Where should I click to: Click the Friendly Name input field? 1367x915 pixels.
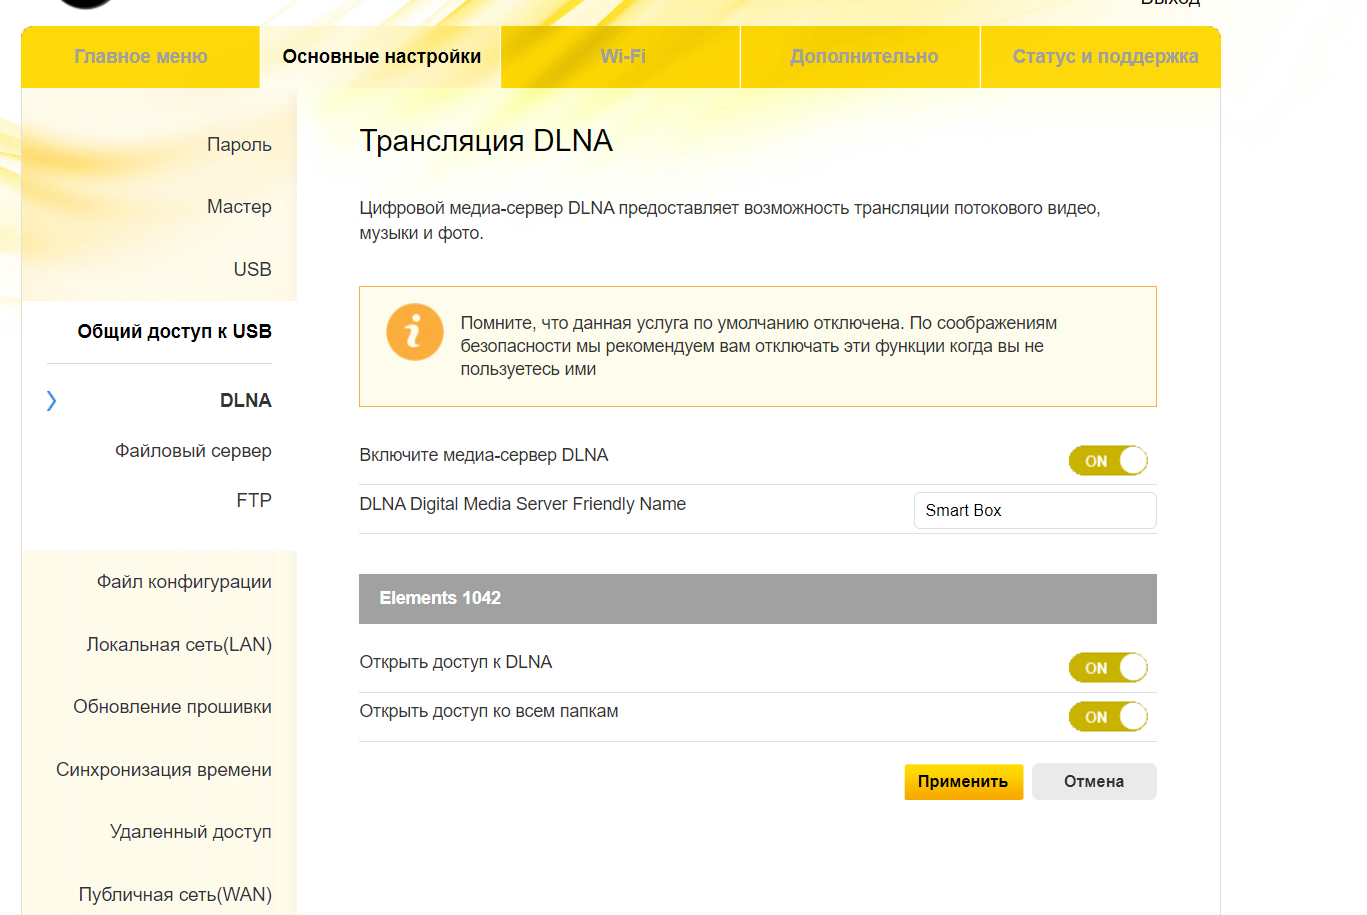tap(1034, 510)
